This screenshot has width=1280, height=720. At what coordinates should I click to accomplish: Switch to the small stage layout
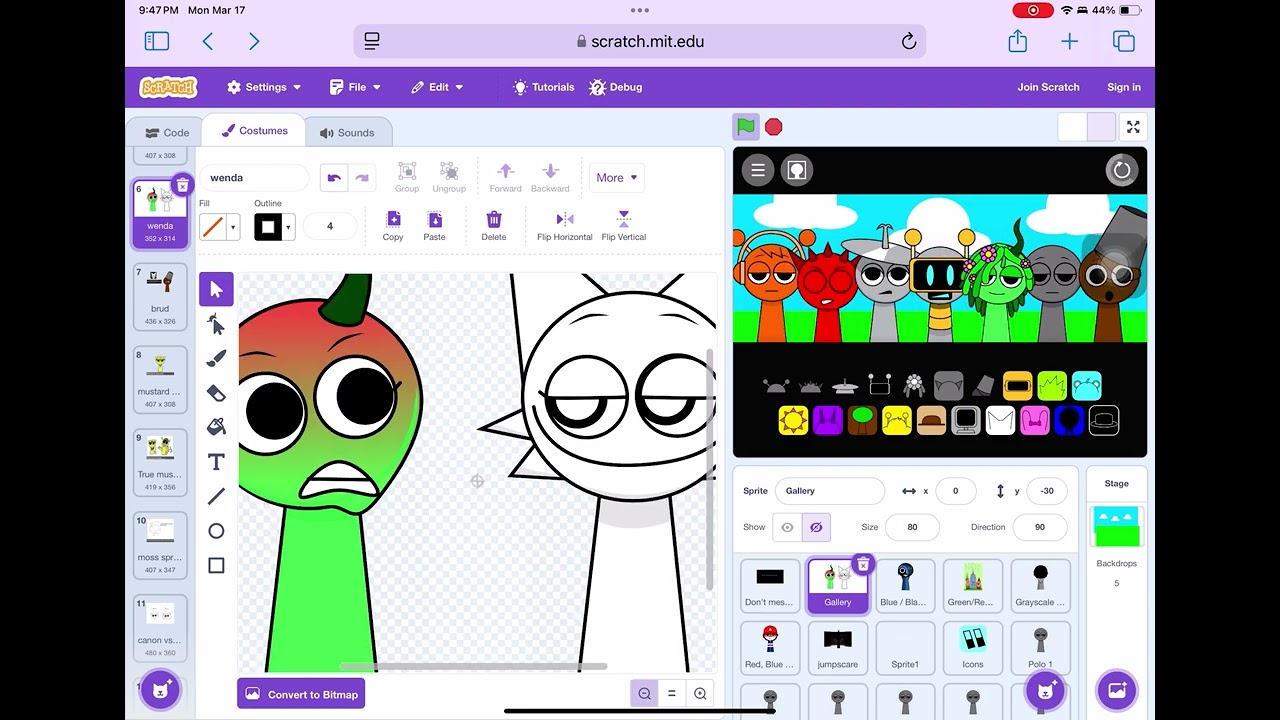click(1072, 127)
